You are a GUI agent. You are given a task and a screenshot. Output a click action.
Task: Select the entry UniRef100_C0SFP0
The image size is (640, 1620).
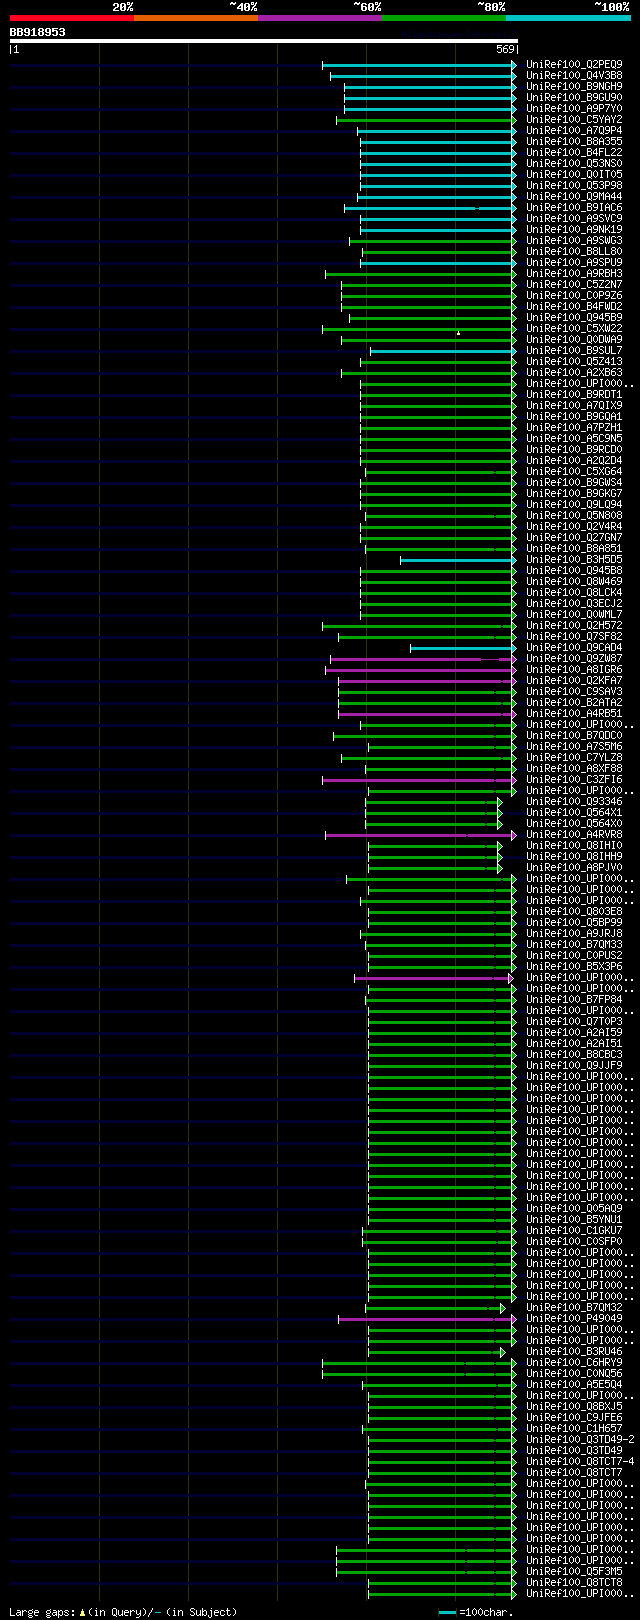574,1241
